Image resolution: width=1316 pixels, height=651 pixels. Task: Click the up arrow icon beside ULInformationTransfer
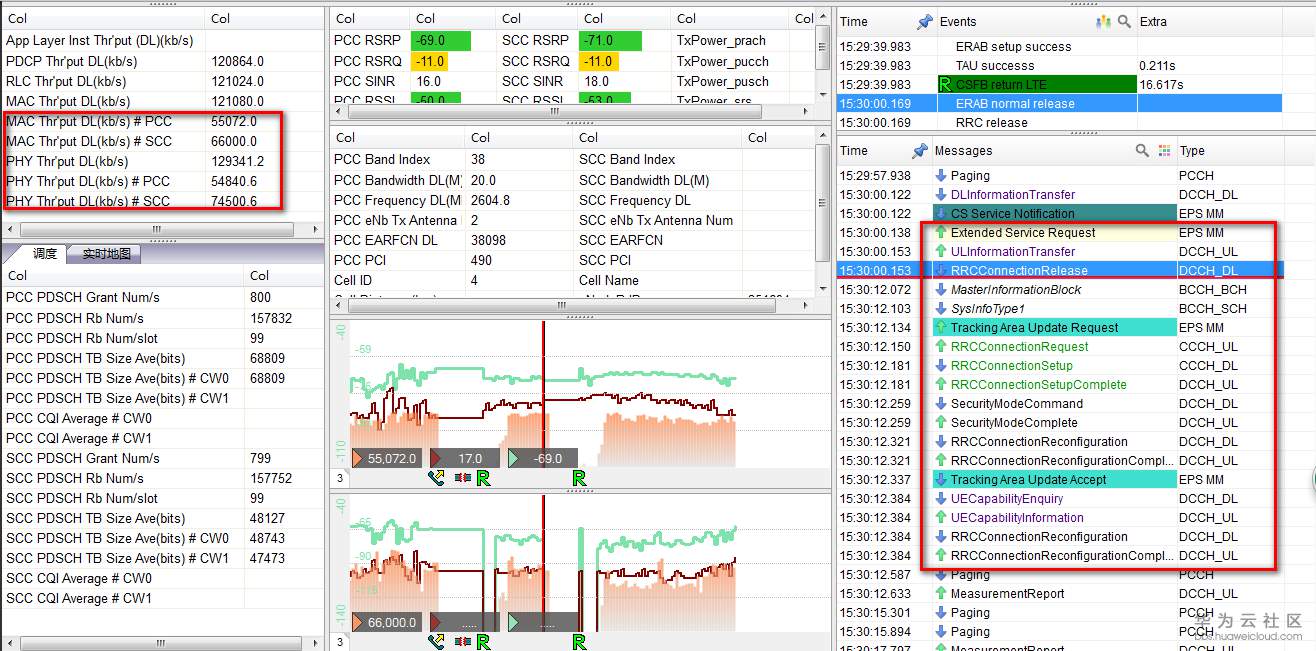click(x=941, y=252)
